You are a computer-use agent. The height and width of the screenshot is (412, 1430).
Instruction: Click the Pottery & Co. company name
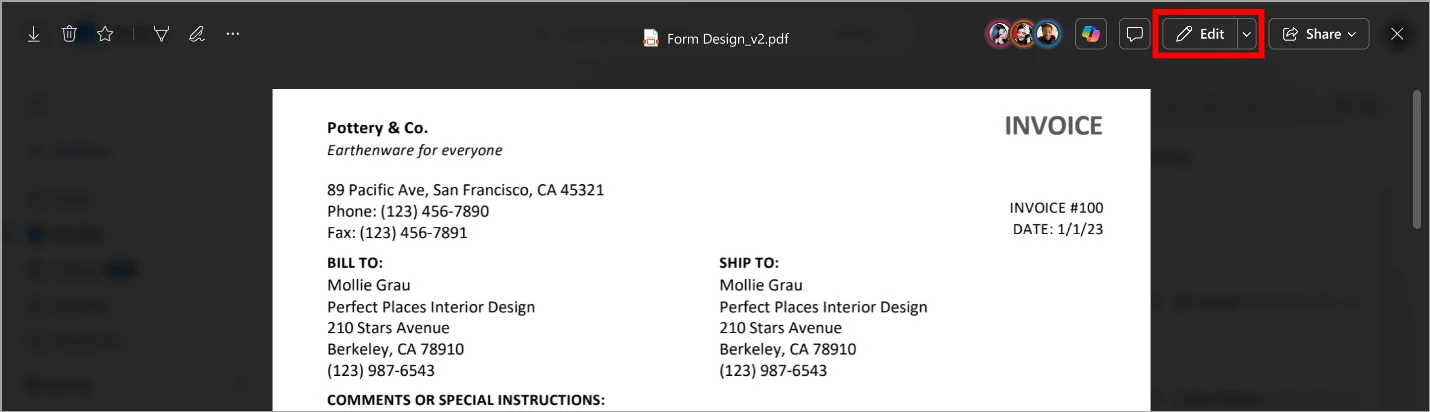(x=377, y=128)
